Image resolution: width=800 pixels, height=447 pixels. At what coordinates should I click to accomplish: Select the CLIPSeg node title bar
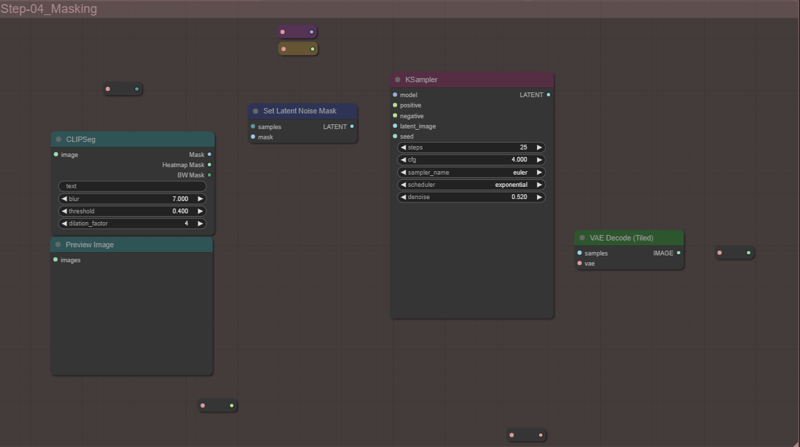coord(133,139)
